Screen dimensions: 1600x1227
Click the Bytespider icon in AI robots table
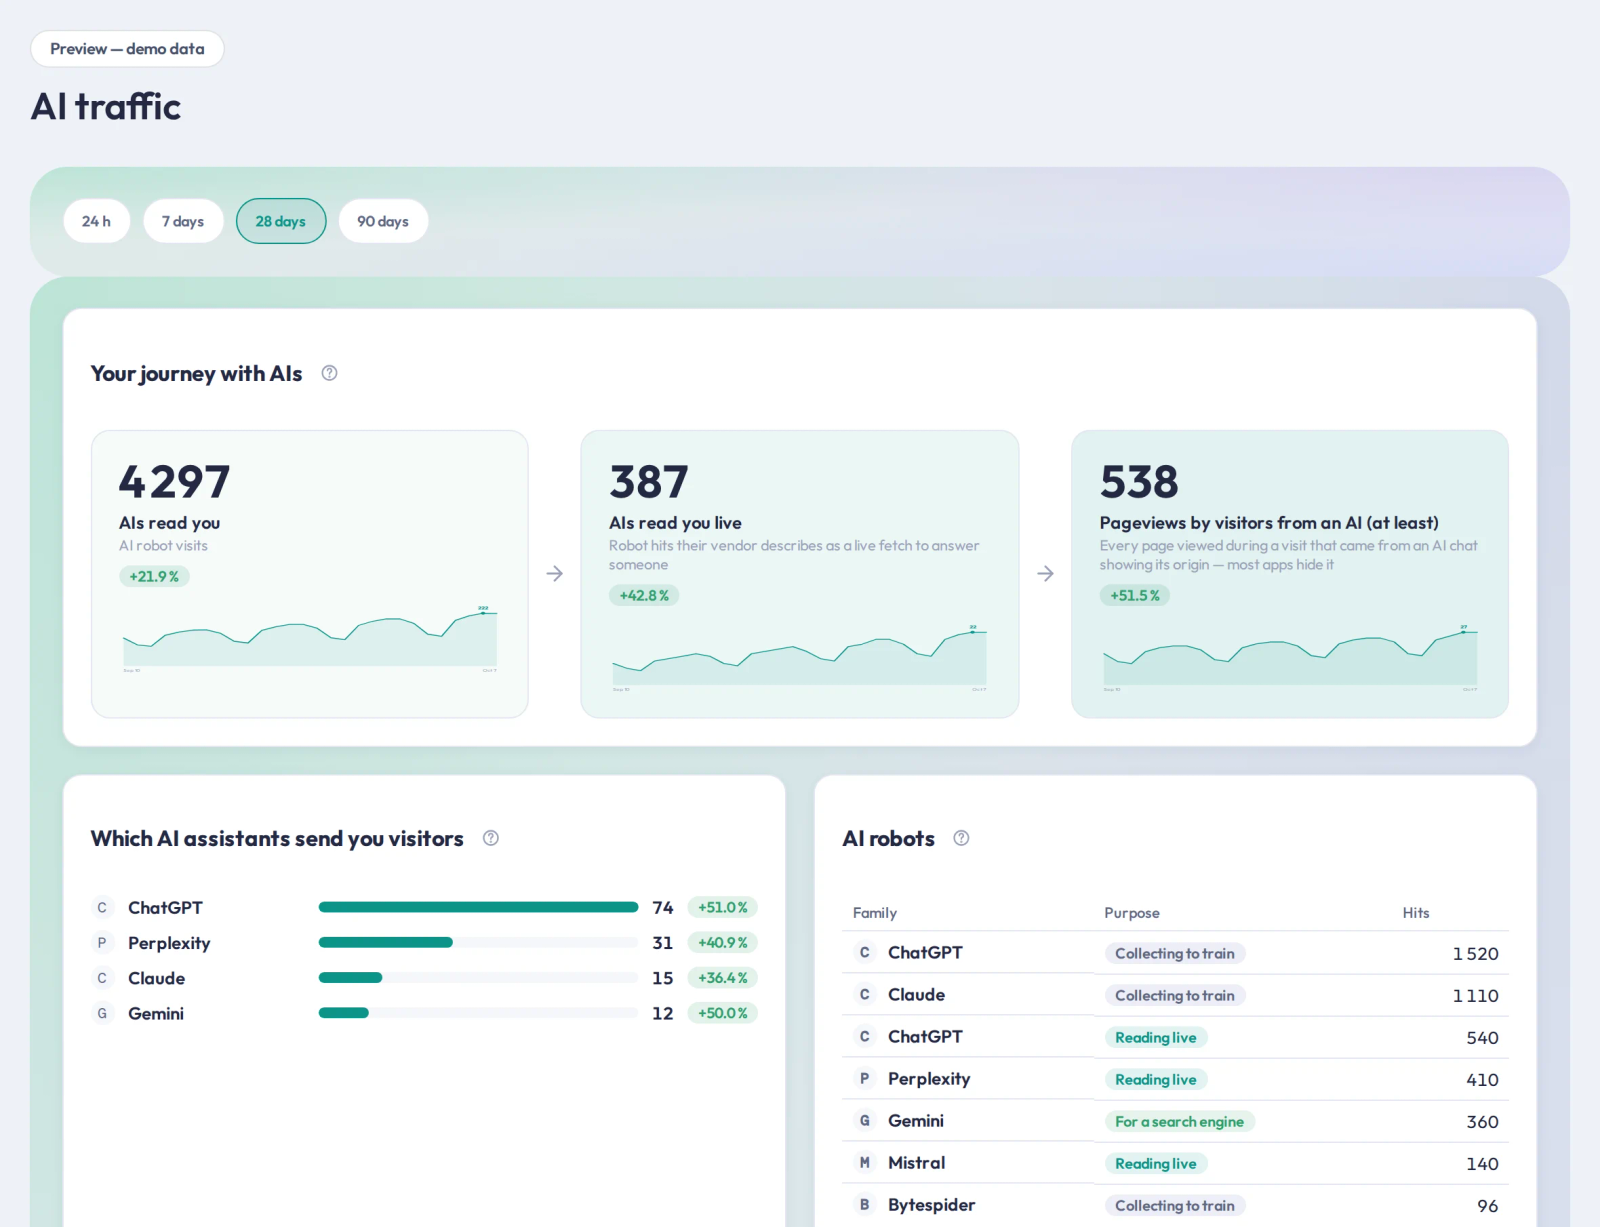click(x=865, y=1205)
